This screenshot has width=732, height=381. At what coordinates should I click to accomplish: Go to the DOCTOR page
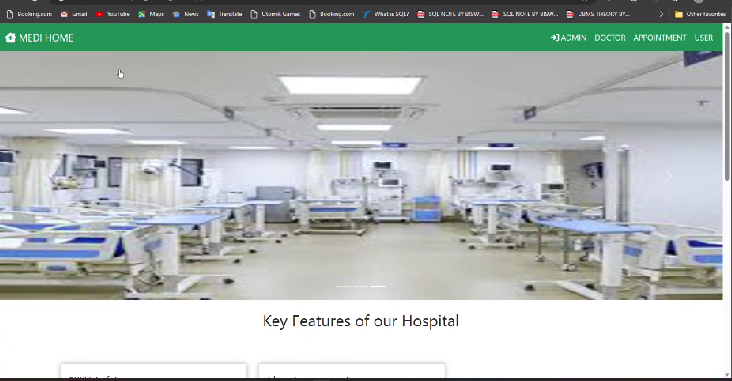[x=610, y=37]
